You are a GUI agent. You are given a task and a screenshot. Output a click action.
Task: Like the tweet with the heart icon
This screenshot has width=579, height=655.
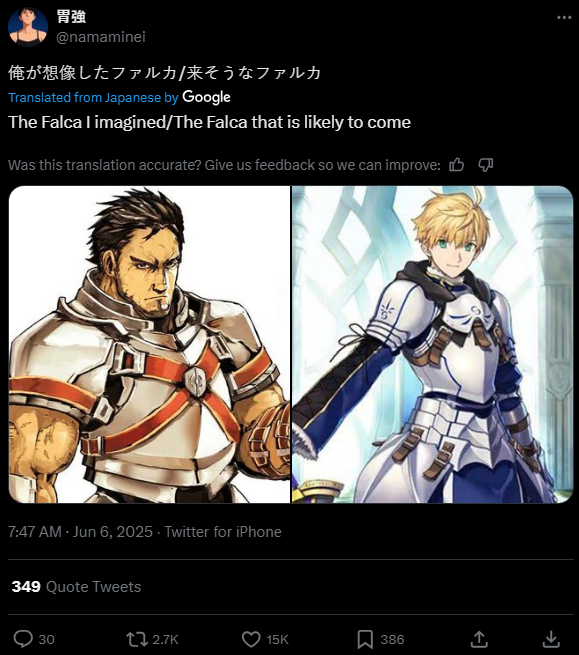251,639
